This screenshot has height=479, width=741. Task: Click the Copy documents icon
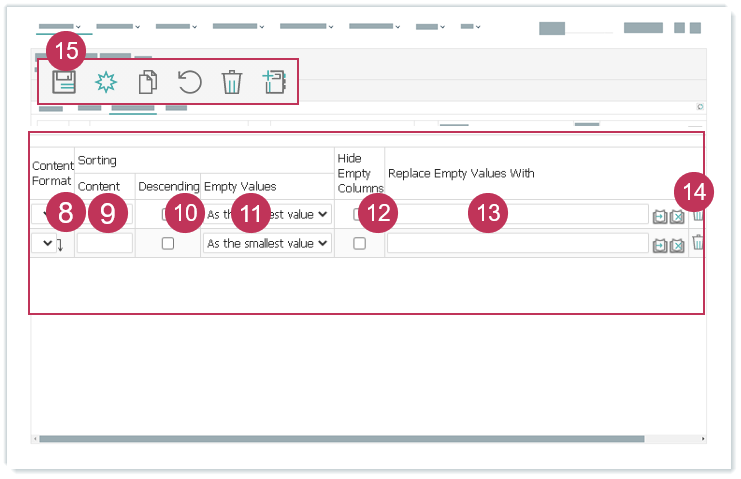tap(147, 82)
